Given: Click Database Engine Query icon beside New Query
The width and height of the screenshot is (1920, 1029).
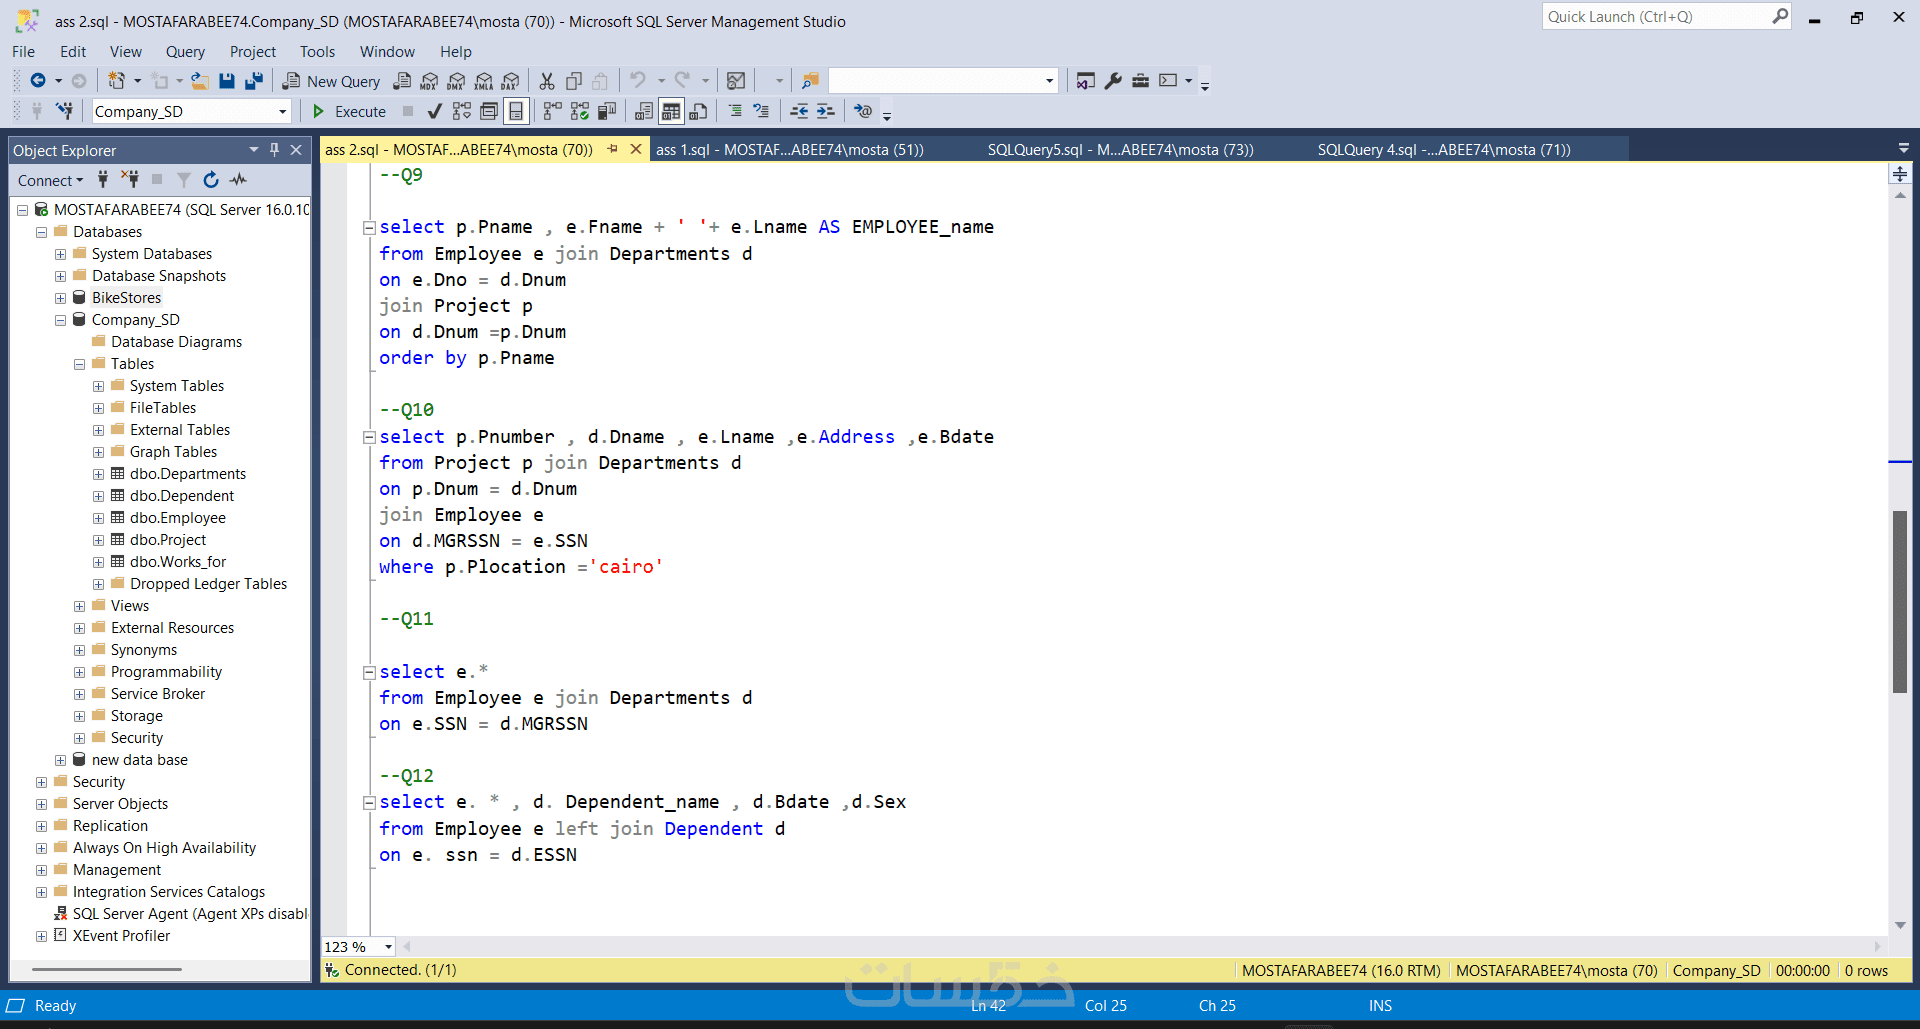Looking at the screenshot, I should pos(402,81).
